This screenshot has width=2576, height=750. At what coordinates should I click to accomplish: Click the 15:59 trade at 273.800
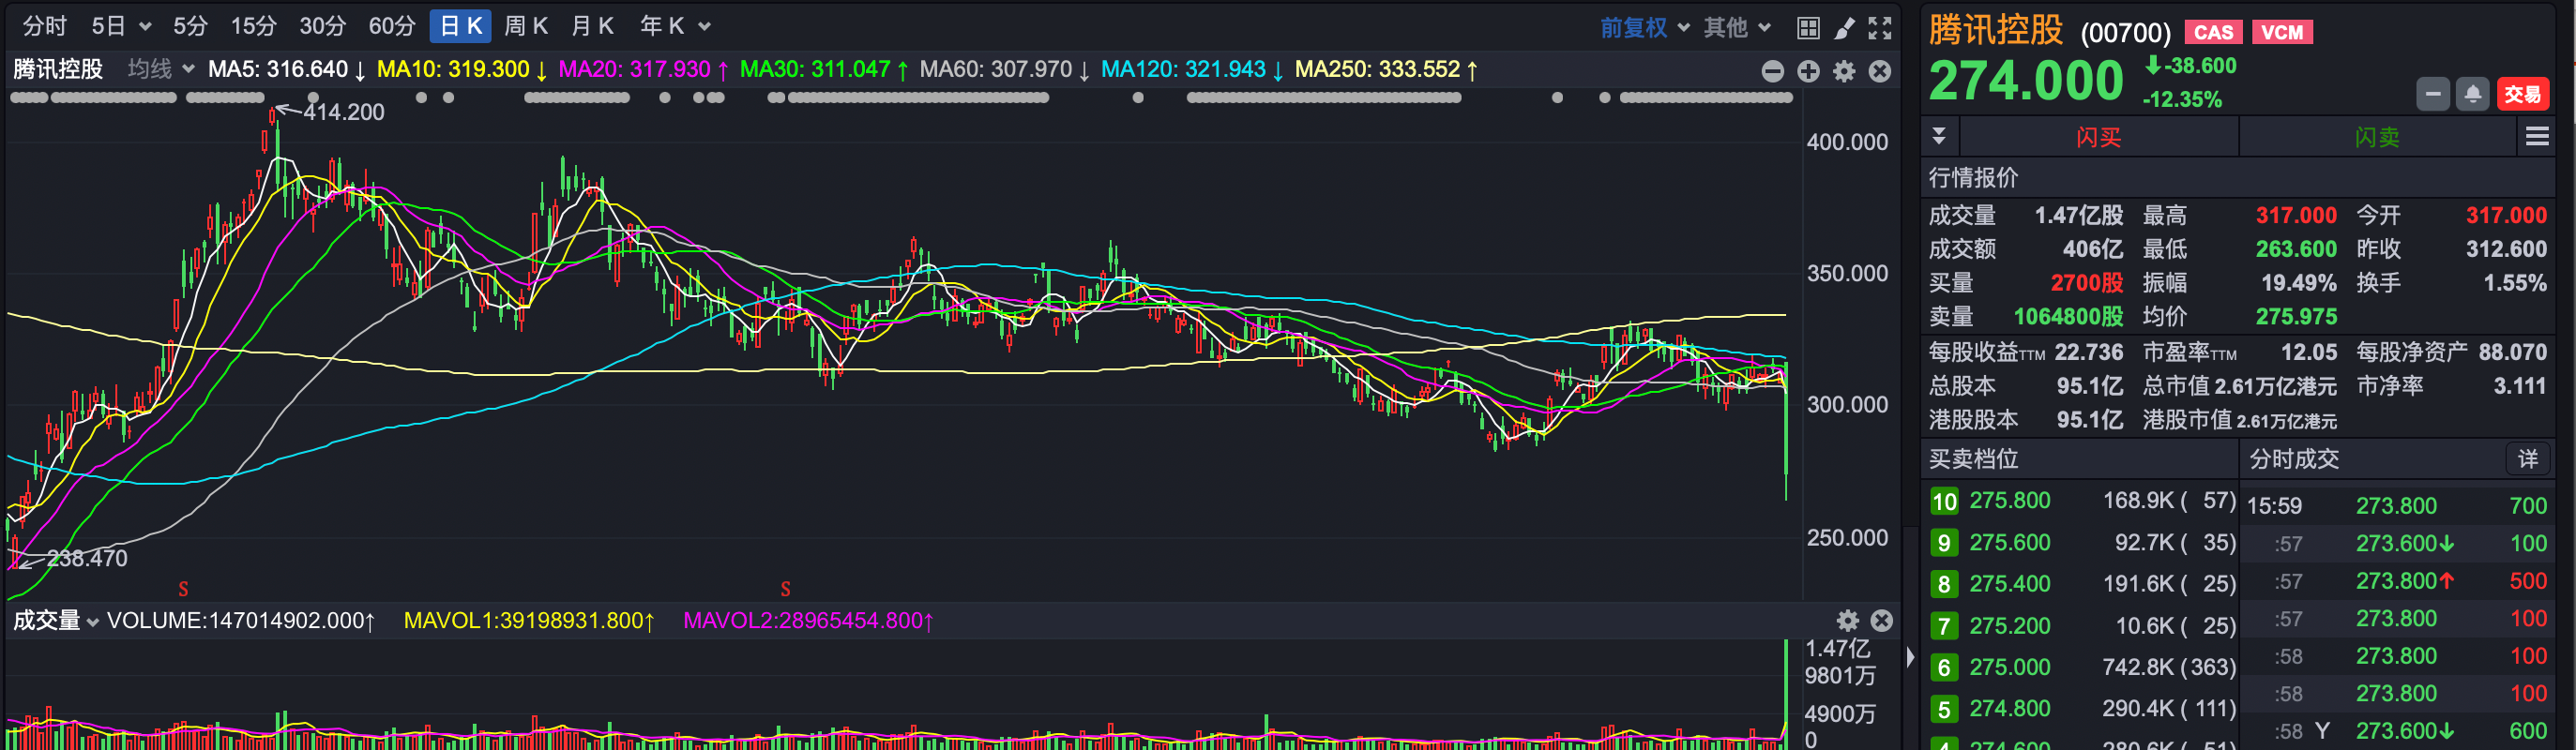coord(2396,506)
